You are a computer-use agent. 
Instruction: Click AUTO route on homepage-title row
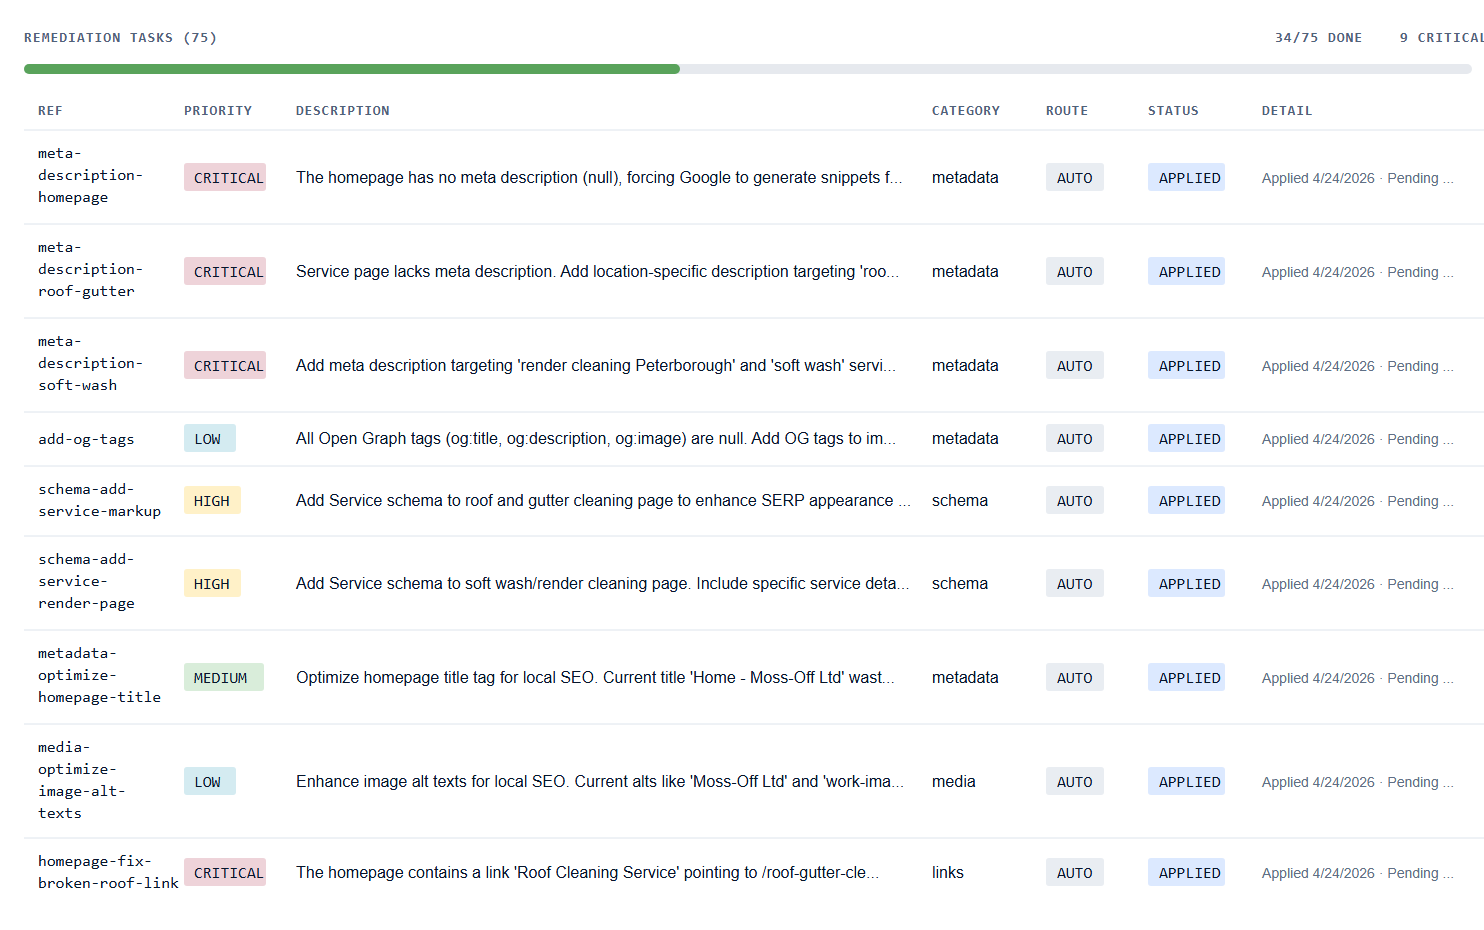tap(1075, 678)
